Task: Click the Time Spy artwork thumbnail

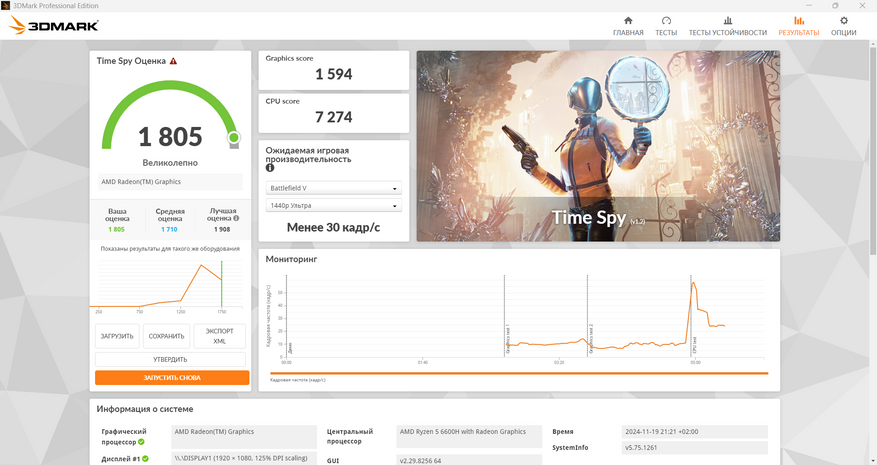Action: tap(598, 146)
